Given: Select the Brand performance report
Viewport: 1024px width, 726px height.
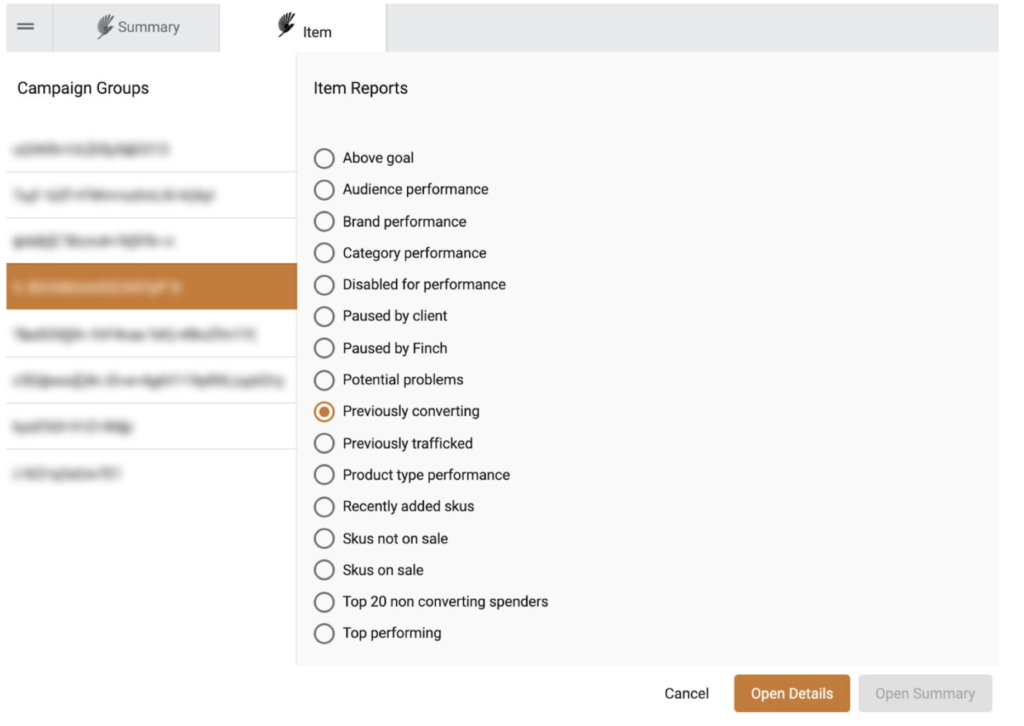Looking at the screenshot, I should point(324,222).
